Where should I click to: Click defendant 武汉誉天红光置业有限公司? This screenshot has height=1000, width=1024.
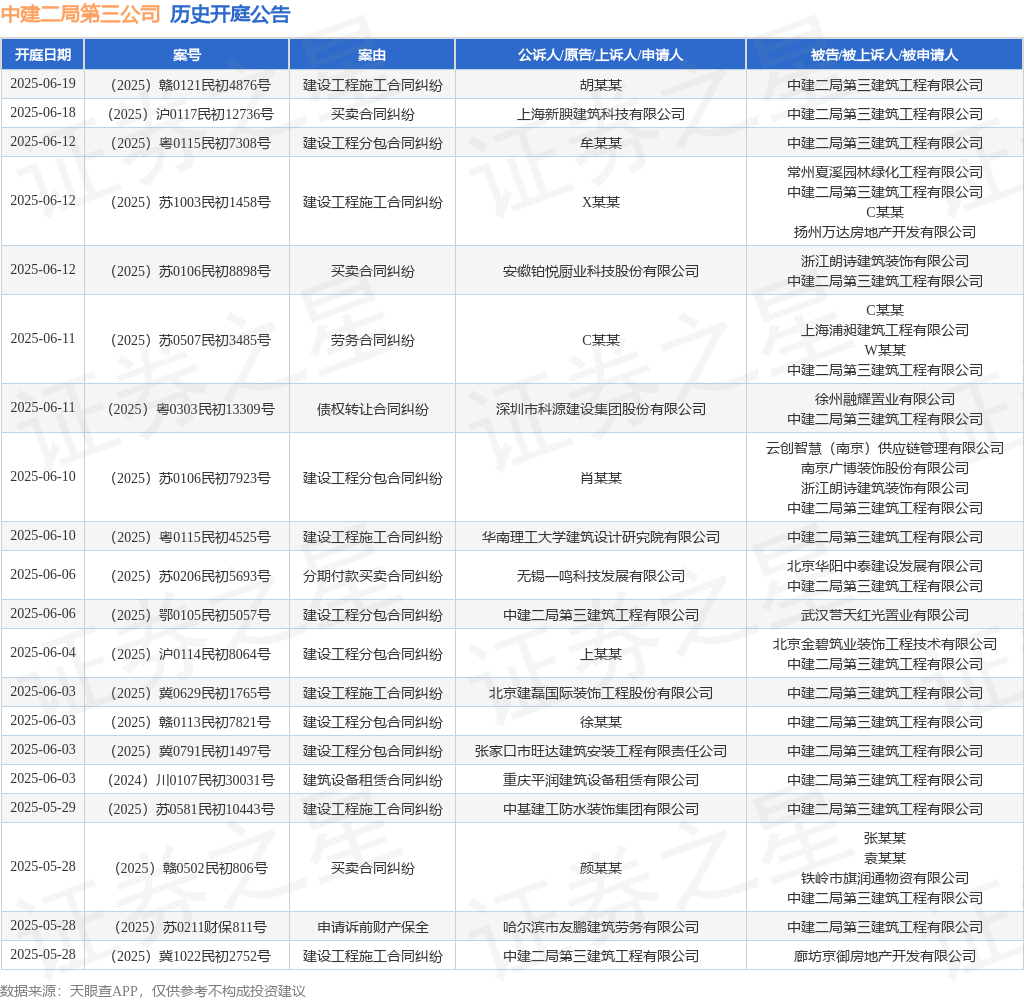tap(885, 615)
